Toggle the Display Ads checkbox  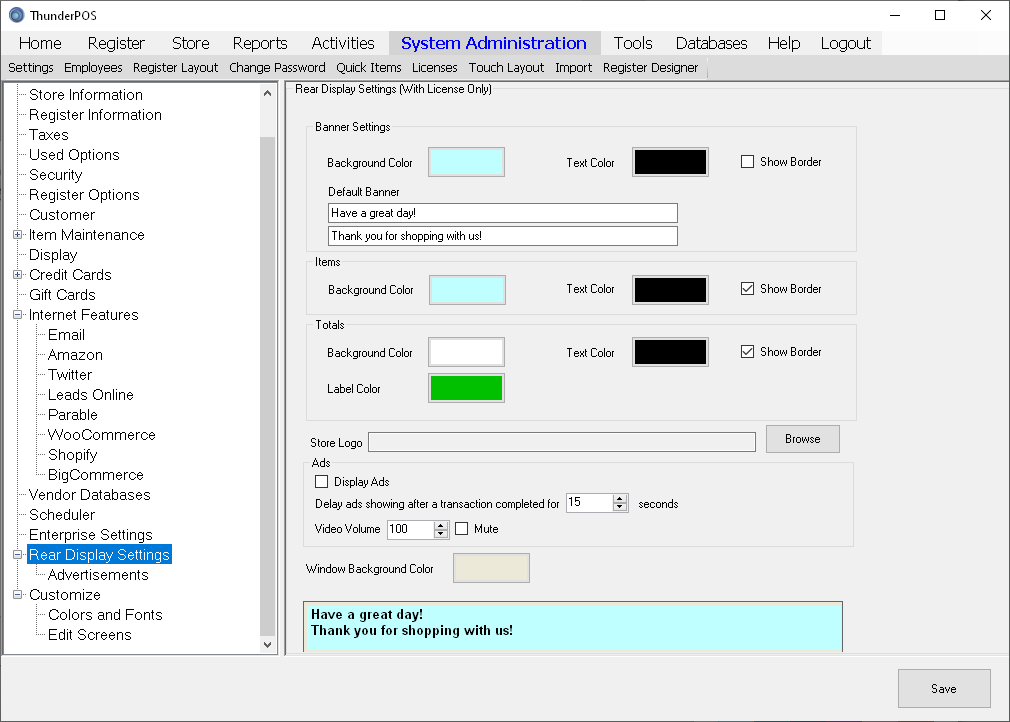click(322, 482)
